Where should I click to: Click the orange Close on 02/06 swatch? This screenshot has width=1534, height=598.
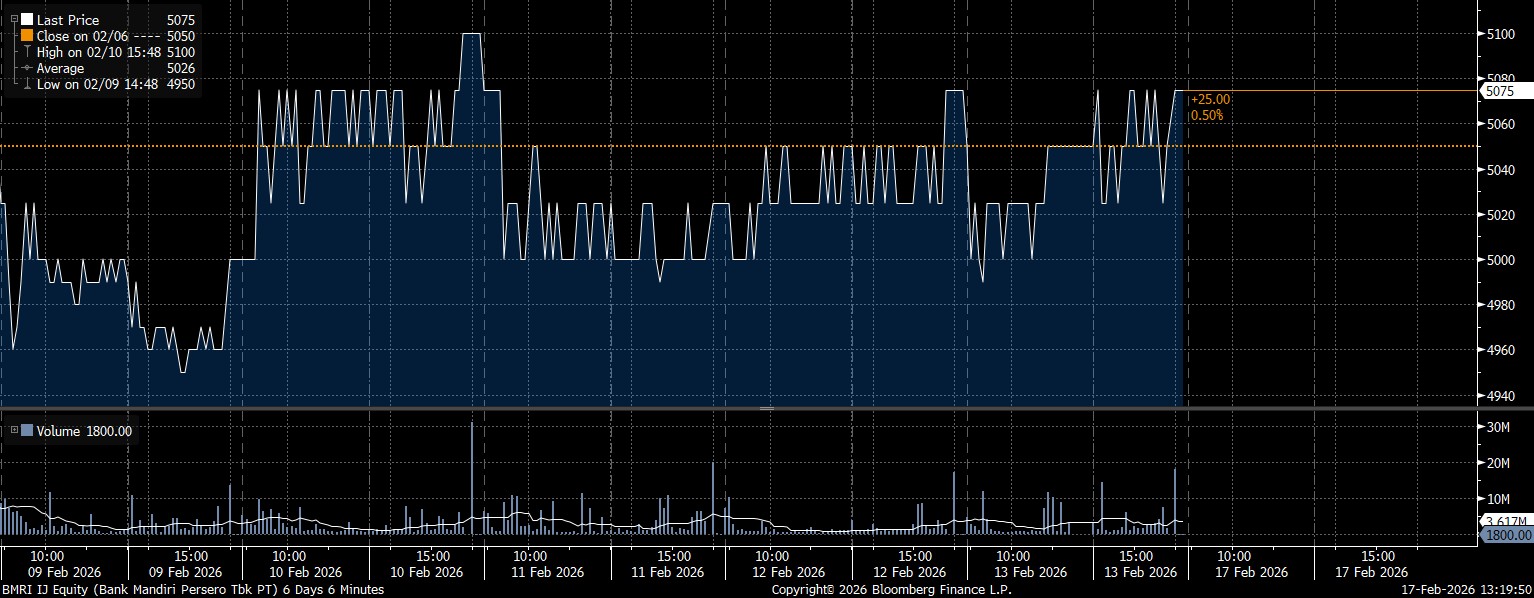point(27,36)
